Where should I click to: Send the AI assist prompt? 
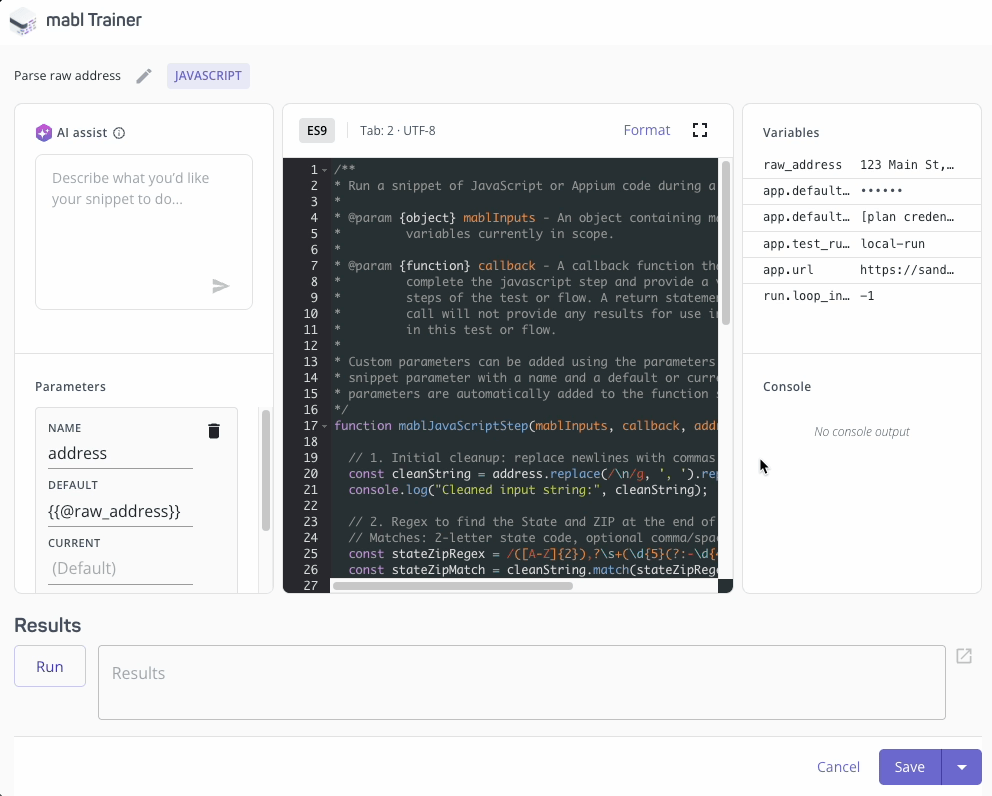(221, 286)
